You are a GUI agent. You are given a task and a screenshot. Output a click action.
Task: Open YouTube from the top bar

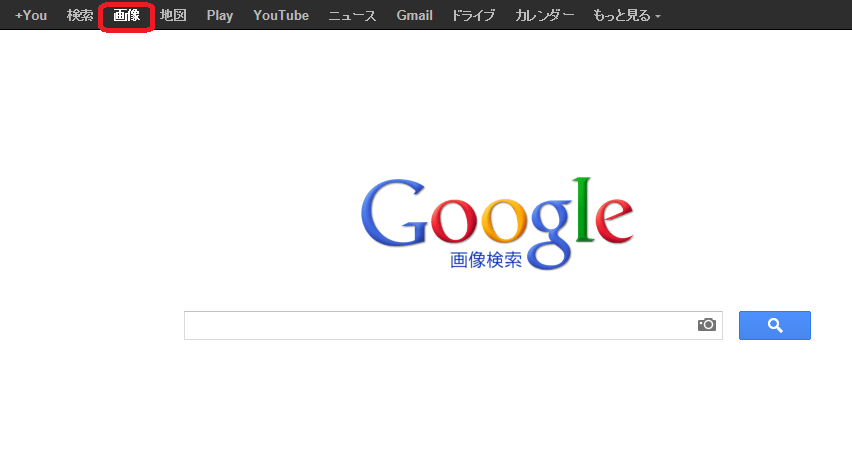point(281,15)
